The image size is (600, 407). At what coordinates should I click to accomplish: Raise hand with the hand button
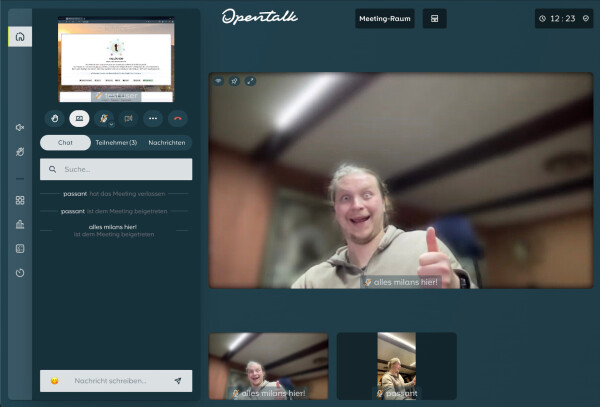click(55, 119)
